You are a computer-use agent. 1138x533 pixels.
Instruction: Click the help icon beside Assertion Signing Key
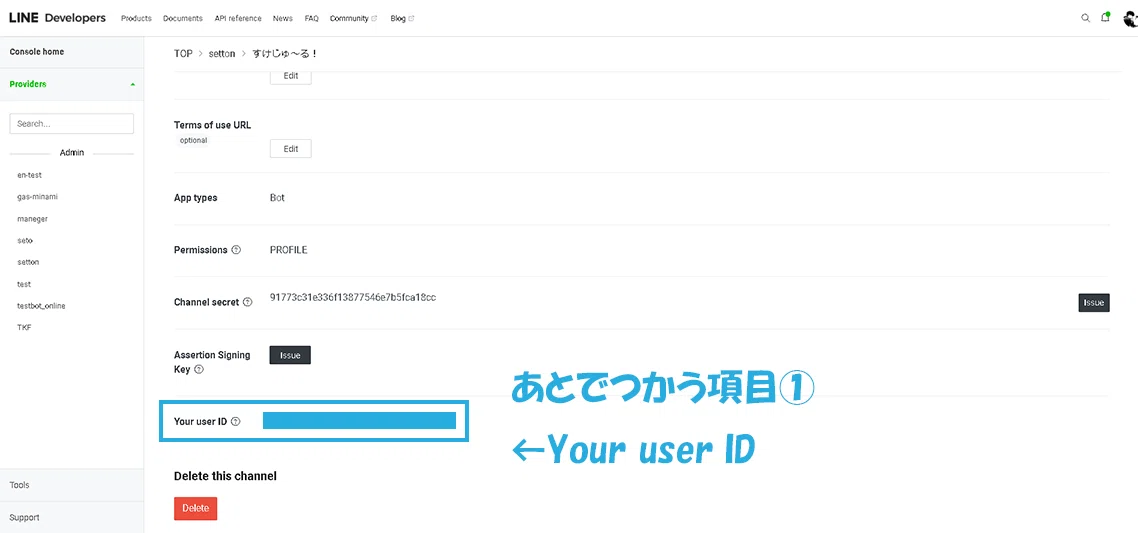pyautogui.click(x=199, y=369)
